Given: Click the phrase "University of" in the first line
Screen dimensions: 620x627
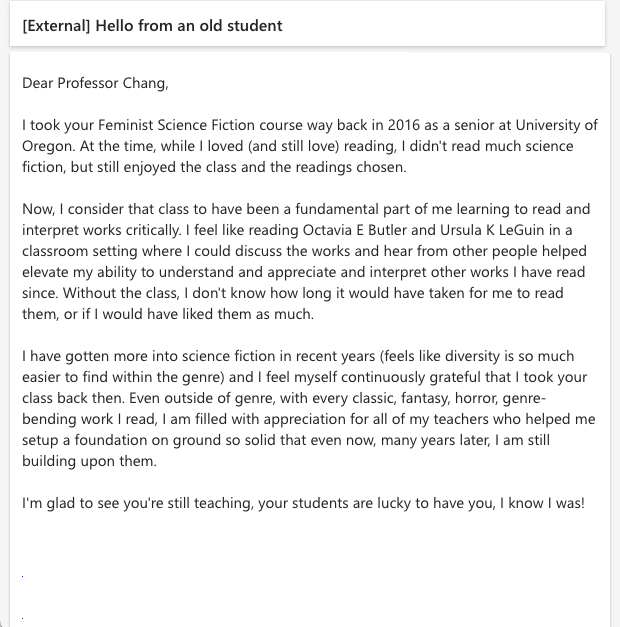Looking at the screenshot, I should pyautogui.click(x=556, y=125).
